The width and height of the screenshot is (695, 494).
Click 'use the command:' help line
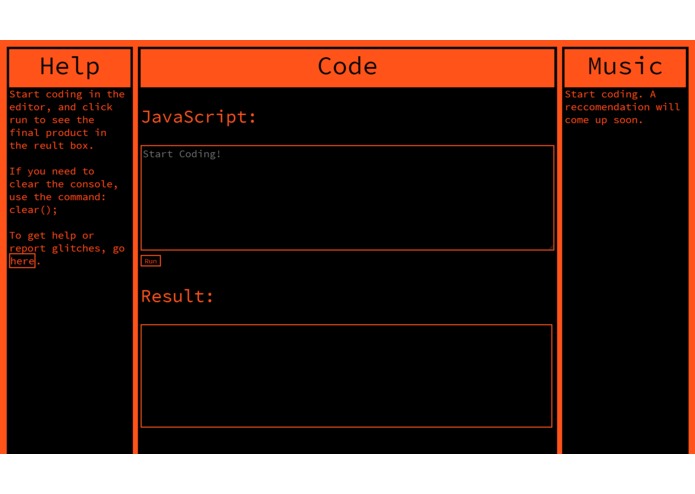coord(58,197)
